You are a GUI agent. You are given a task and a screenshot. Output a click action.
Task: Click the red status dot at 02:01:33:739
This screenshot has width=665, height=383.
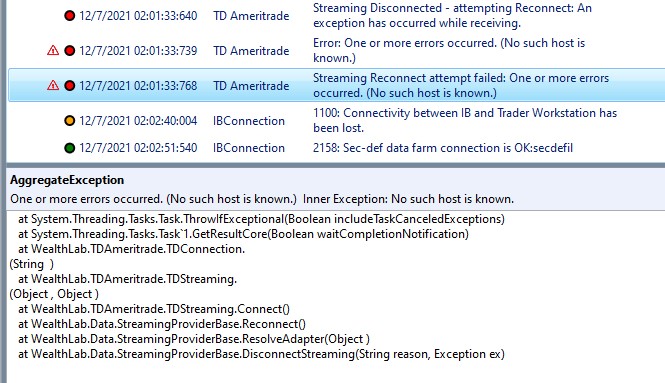point(70,50)
